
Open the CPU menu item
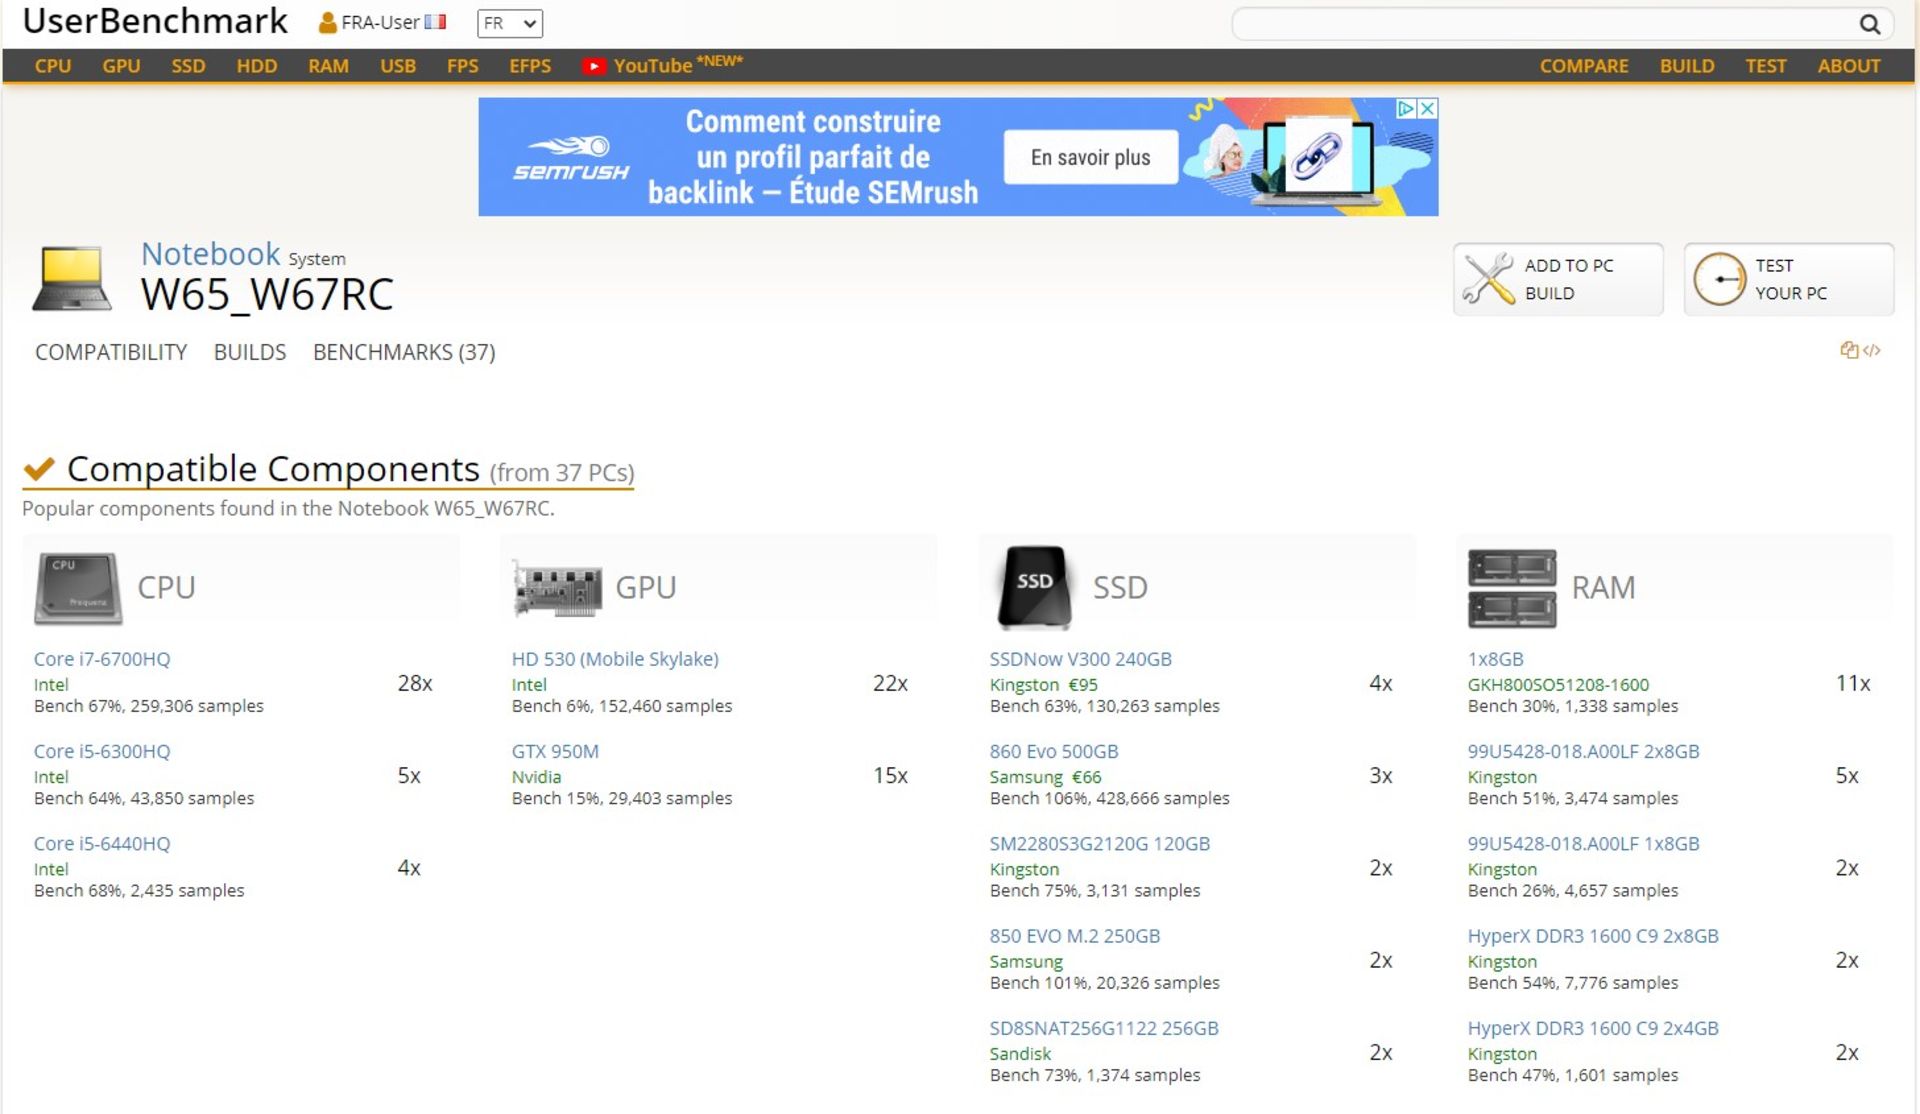pos(53,66)
